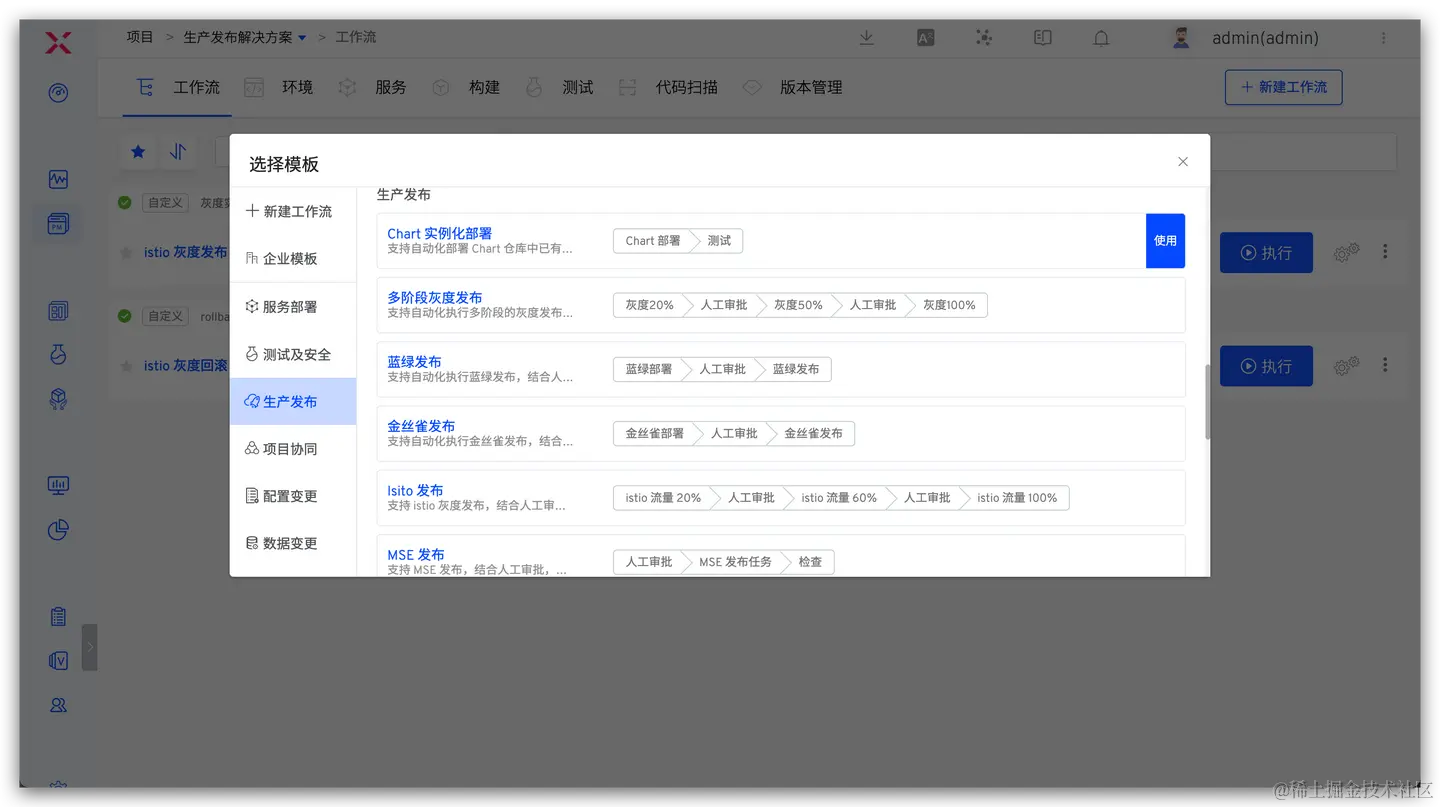Viewport: 1440px width, 807px height.
Task: Click the dialog's vertical scrollbar
Action: tap(1207, 402)
